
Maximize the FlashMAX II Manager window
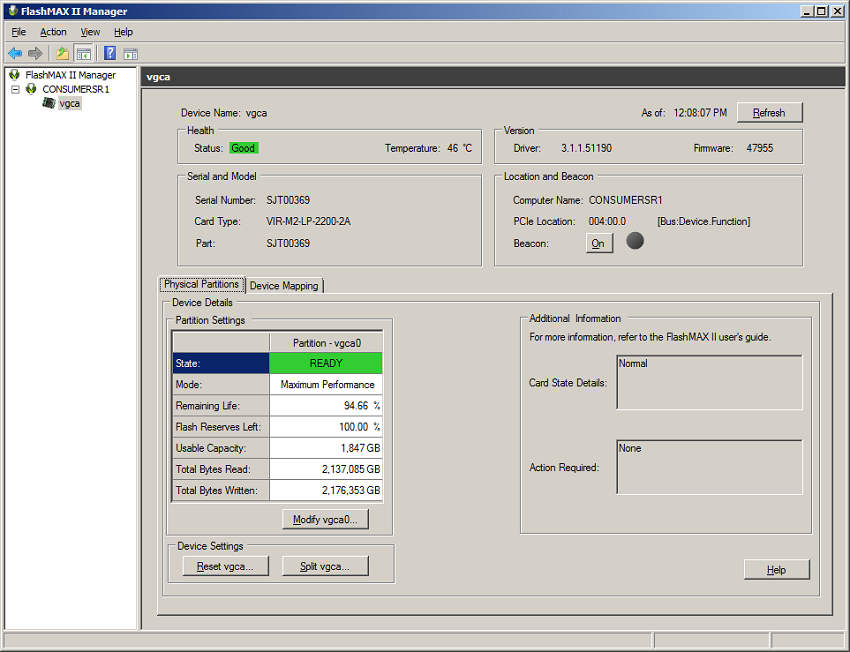(x=822, y=11)
